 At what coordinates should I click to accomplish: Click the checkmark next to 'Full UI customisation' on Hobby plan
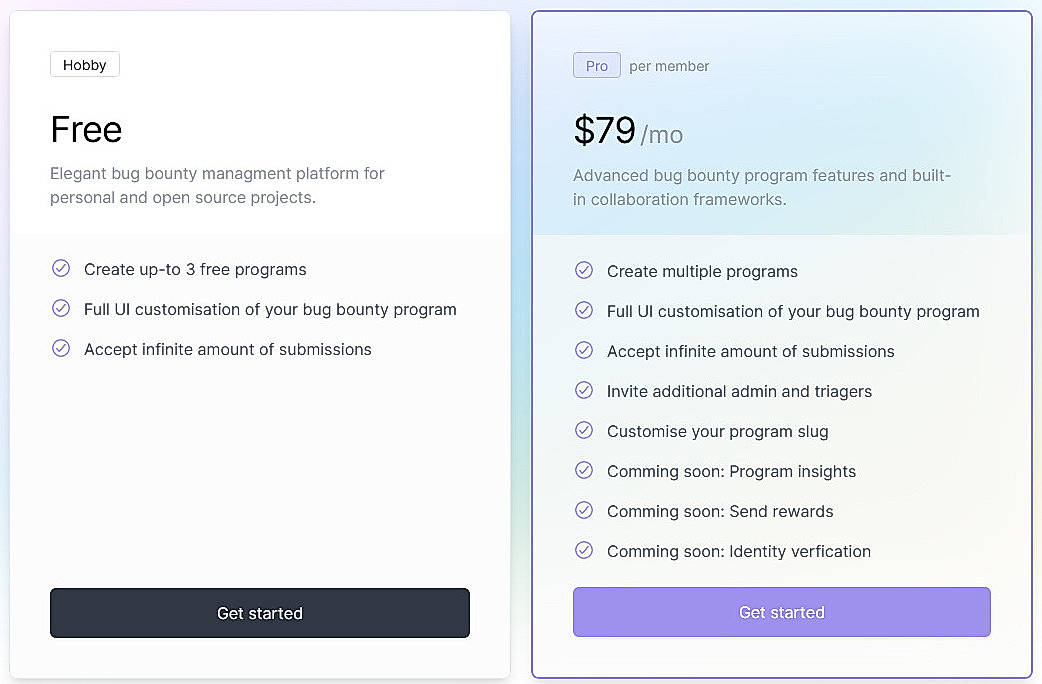[x=61, y=308]
